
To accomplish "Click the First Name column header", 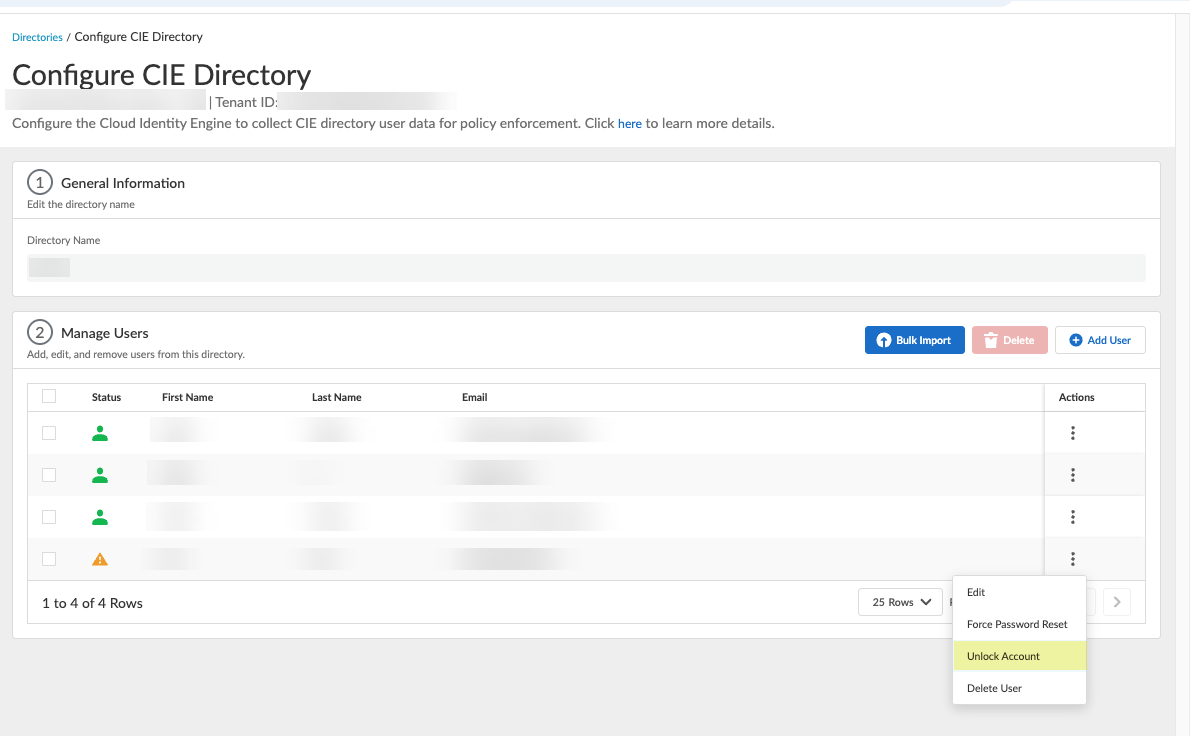I will pyautogui.click(x=187, y=398).
